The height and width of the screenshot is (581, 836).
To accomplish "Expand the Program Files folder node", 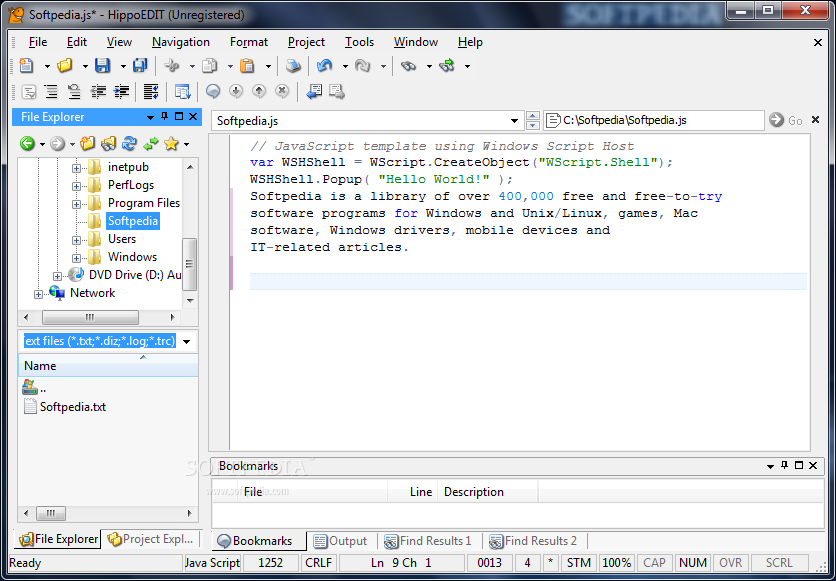I will pyautogui.click(x=76, y=204).
